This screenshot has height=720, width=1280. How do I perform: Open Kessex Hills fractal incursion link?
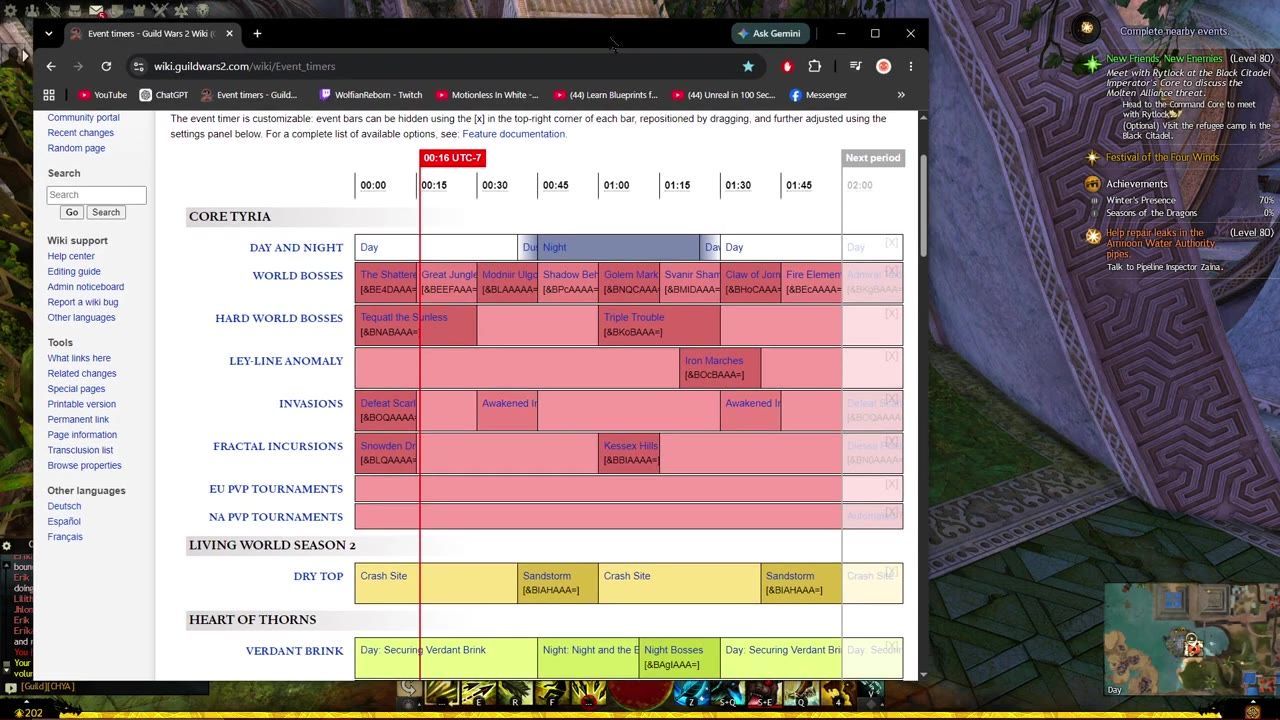click(631, 446)
